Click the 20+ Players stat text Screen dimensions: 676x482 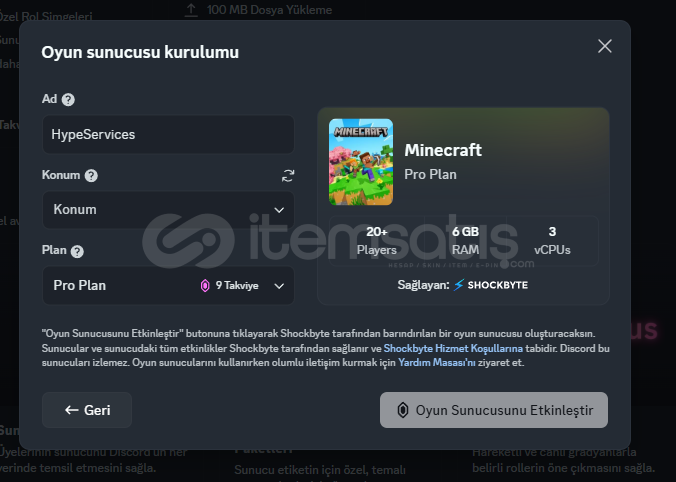(x=377, y=241)
